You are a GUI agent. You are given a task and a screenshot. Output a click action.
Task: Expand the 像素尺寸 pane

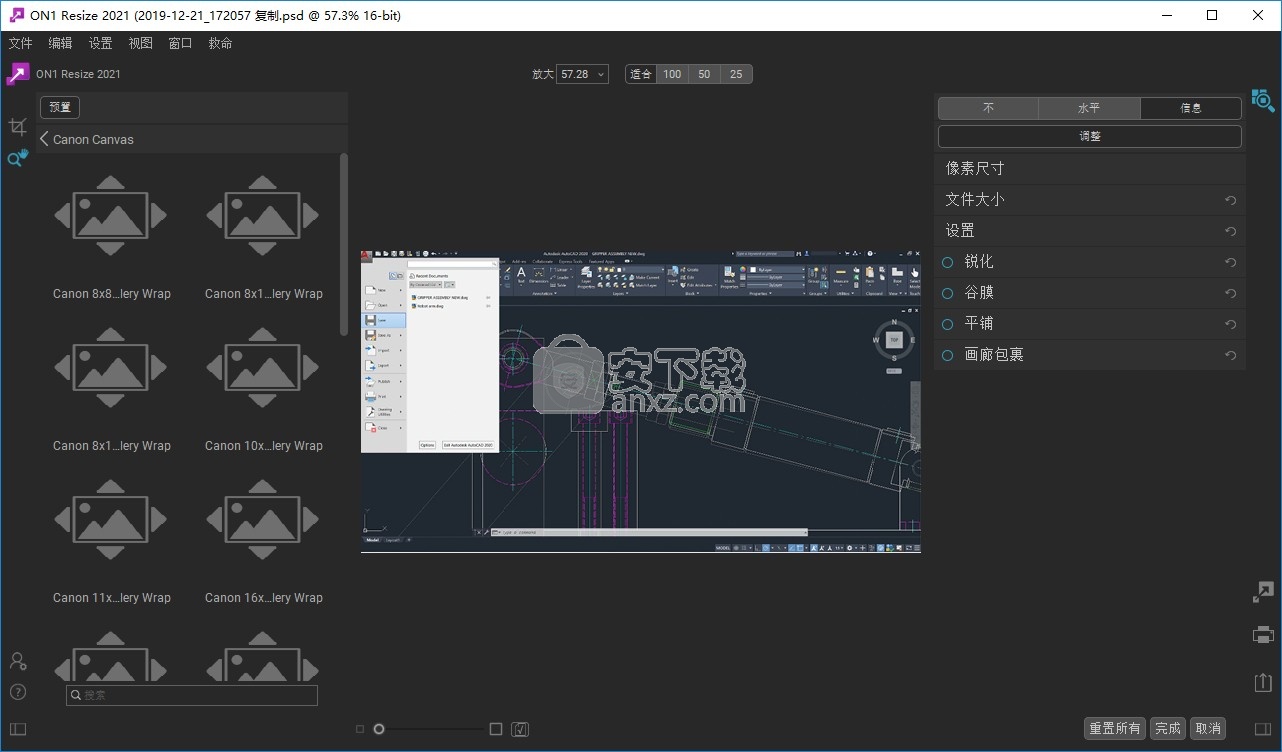pos(1090,169)
